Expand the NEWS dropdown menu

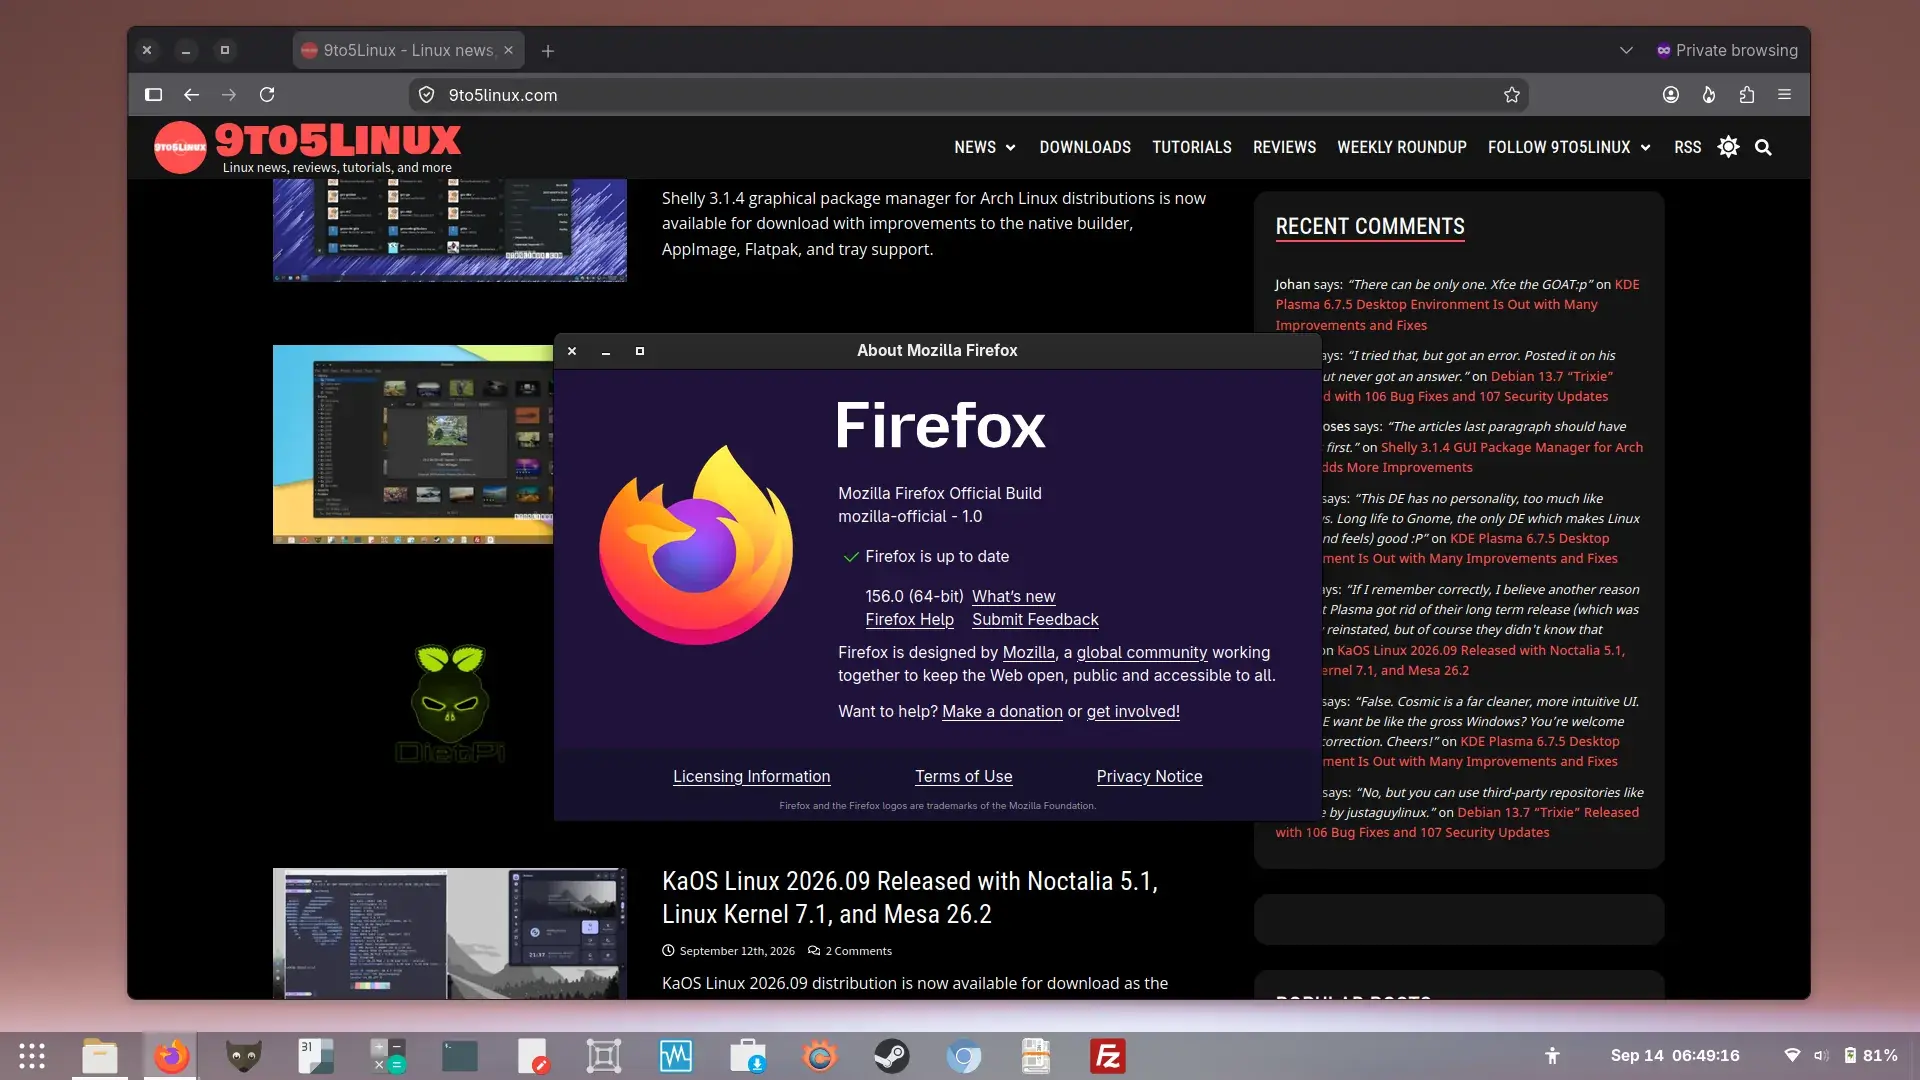click(x=985, y=147)
